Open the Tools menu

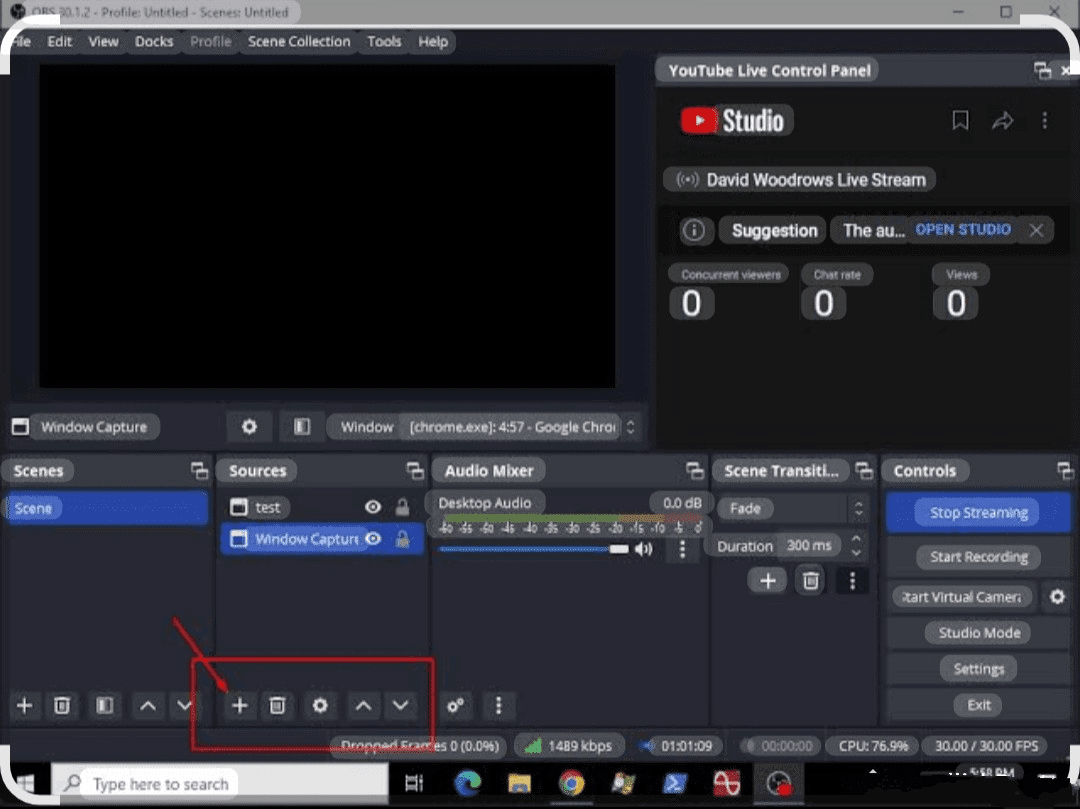click(384, 41)
